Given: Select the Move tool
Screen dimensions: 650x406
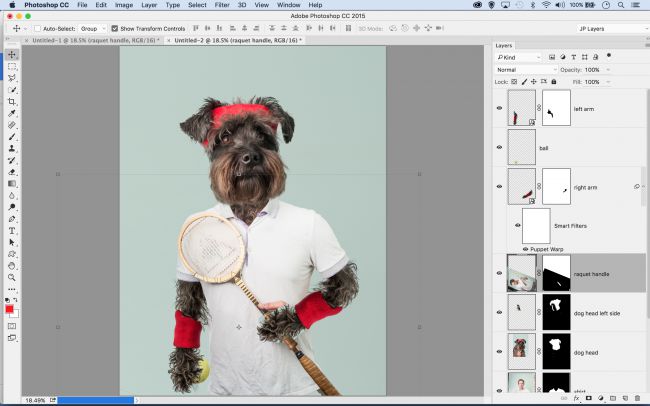Looking at the screenshot, I should tap(12, 54).
